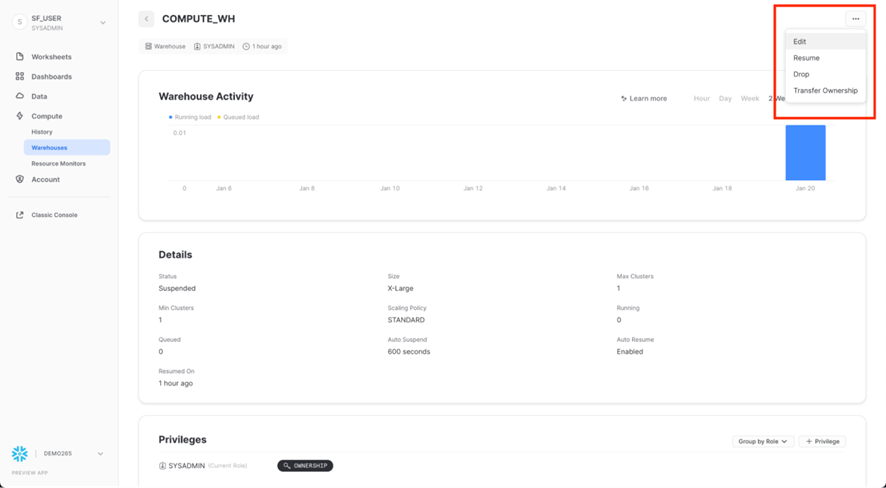The height and width of the screenshot is (488, 886).
Task: Click the Snowflake logo at bottom left
Action: tap(20, 454)
